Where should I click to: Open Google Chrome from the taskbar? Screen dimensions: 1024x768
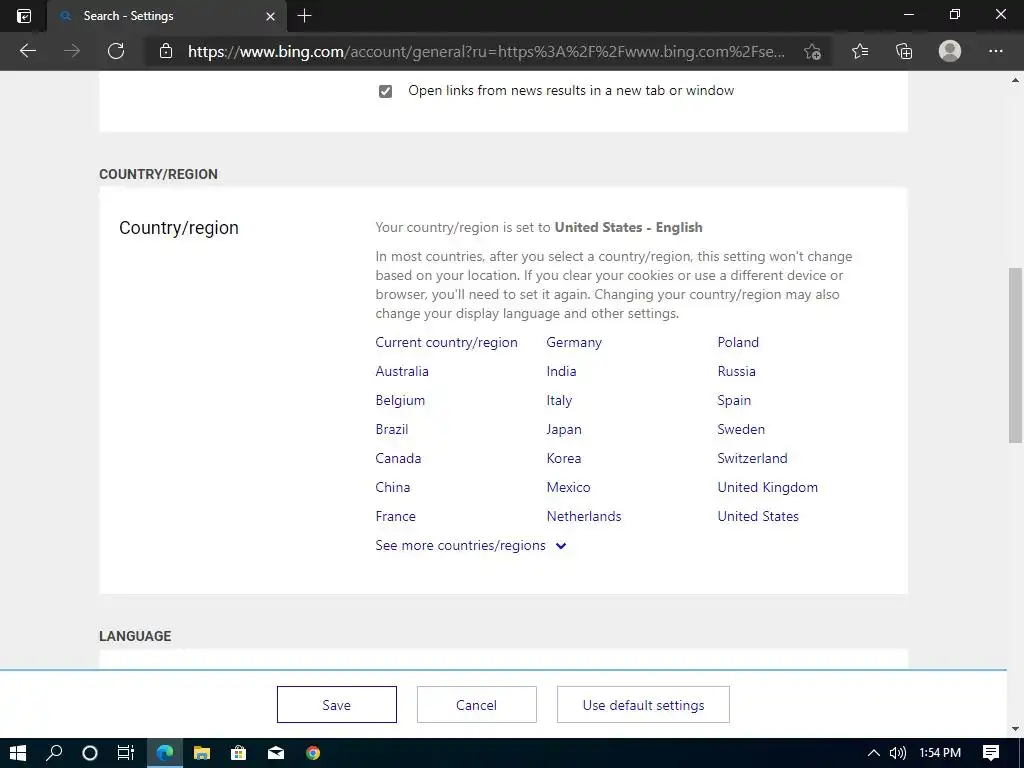[x=313, y=753]
